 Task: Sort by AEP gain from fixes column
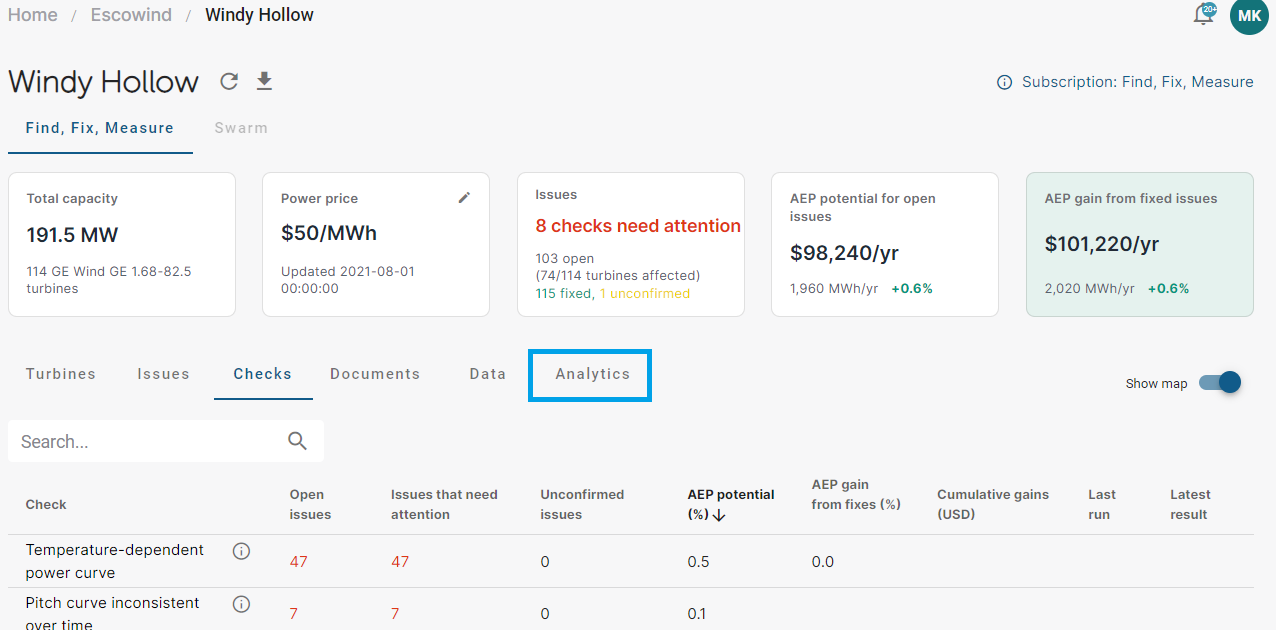[856, 494]
